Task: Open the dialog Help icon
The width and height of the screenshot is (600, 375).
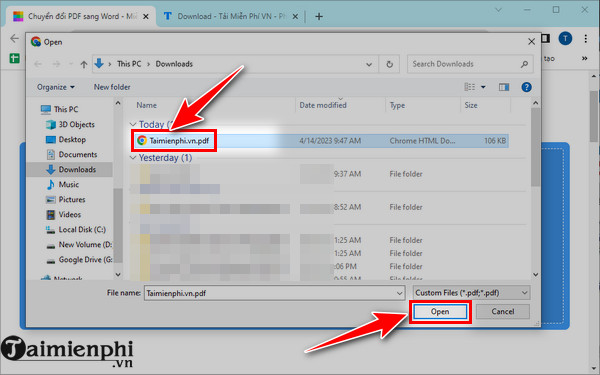Action: pos(527,87)
